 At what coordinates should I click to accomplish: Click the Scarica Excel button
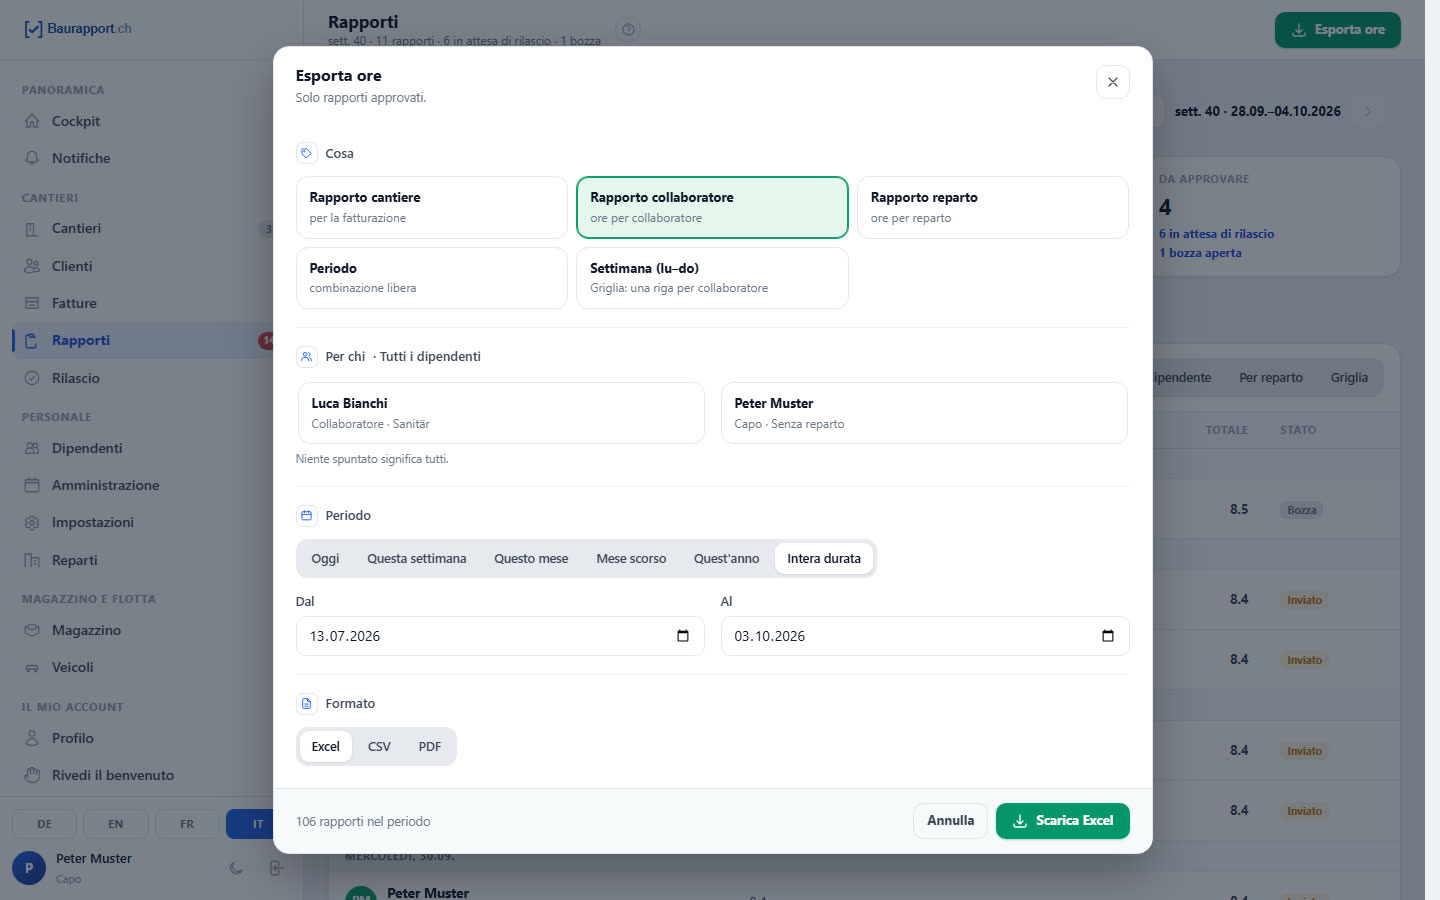1063,821
